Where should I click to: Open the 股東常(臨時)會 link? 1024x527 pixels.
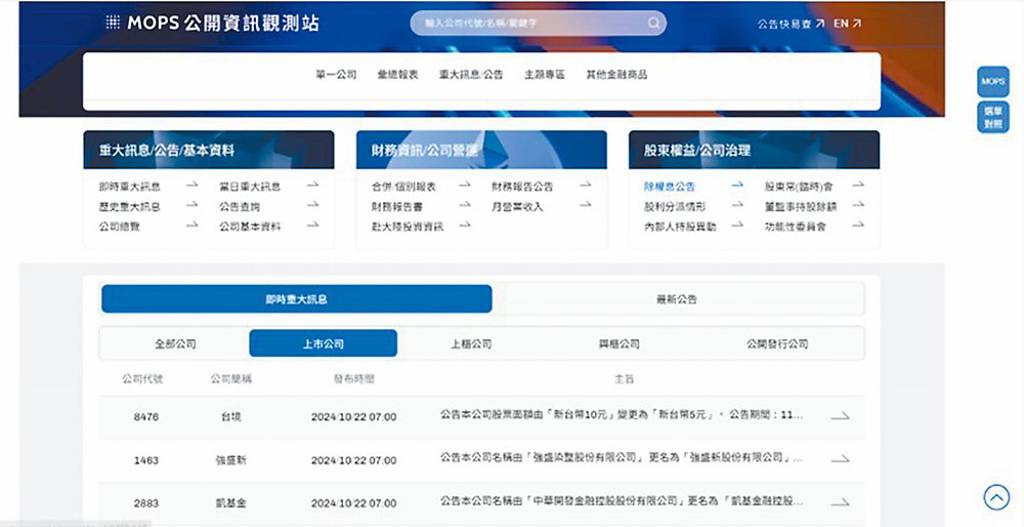[x=799, y=186]
